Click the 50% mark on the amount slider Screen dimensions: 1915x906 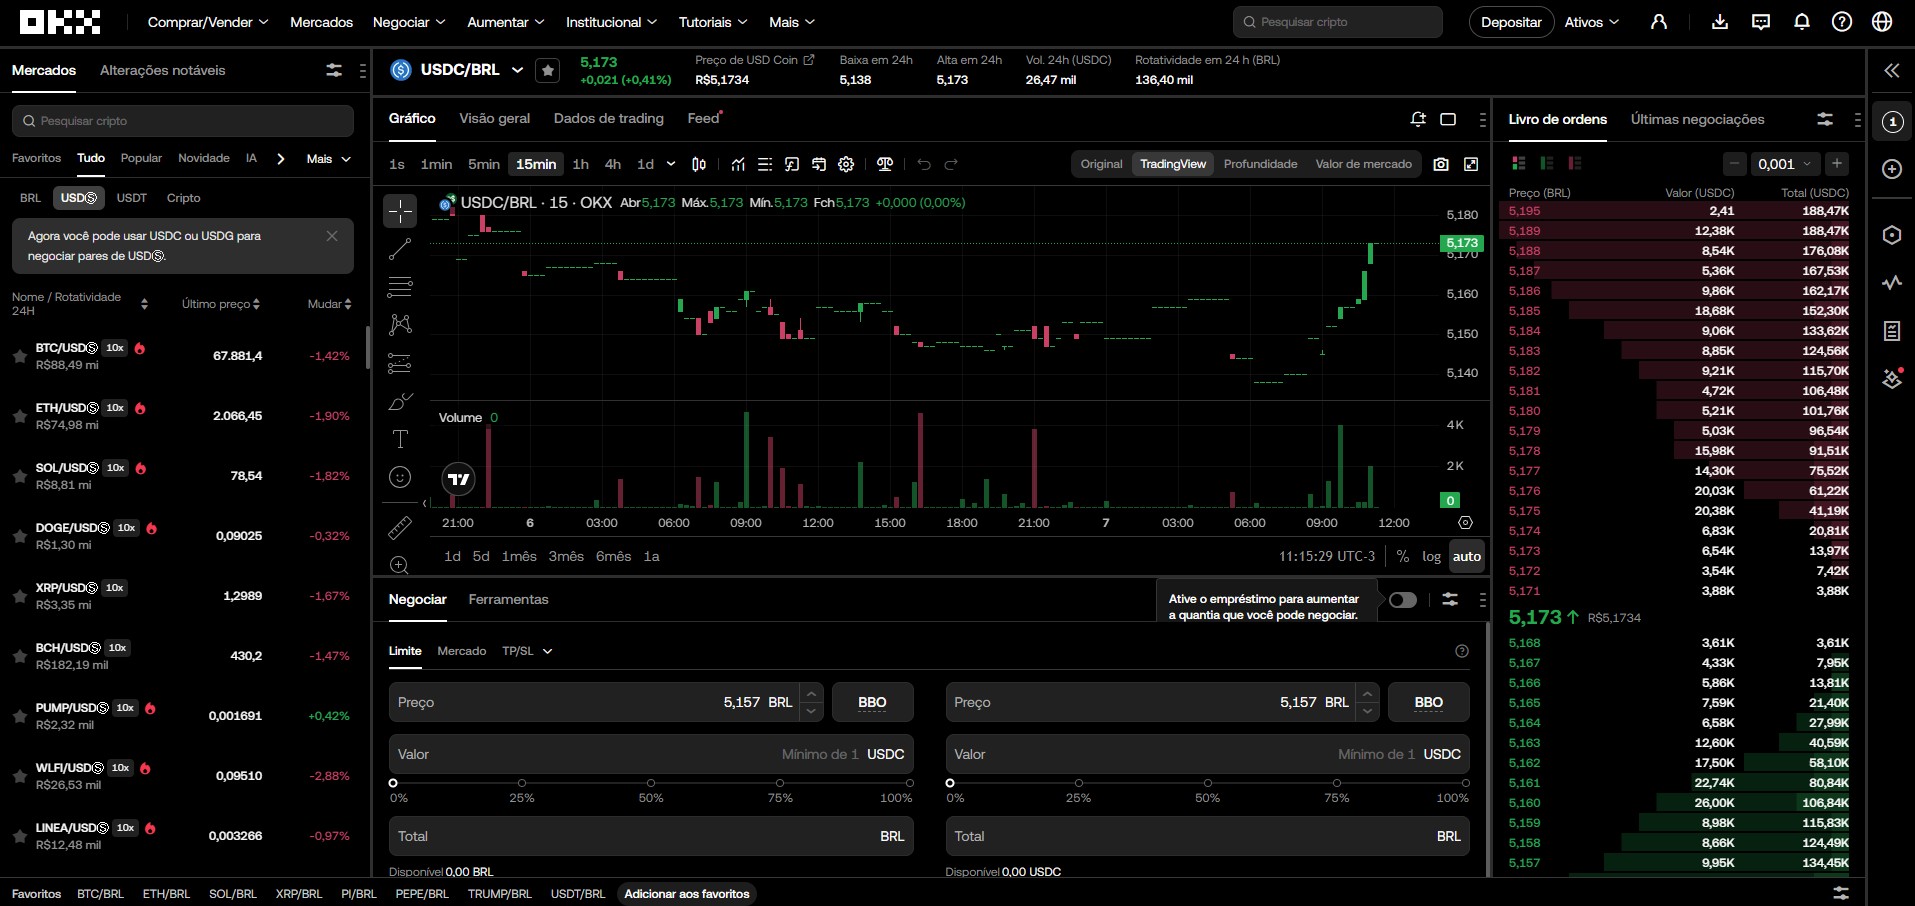pyautogui.click(x=651, y=783)
